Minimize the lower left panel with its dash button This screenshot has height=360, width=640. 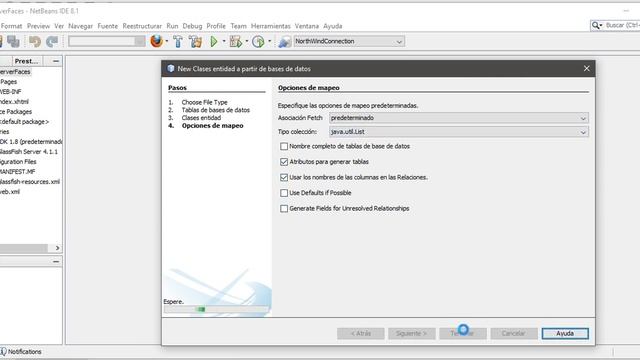pyautogui.click(x=56, y=261)
